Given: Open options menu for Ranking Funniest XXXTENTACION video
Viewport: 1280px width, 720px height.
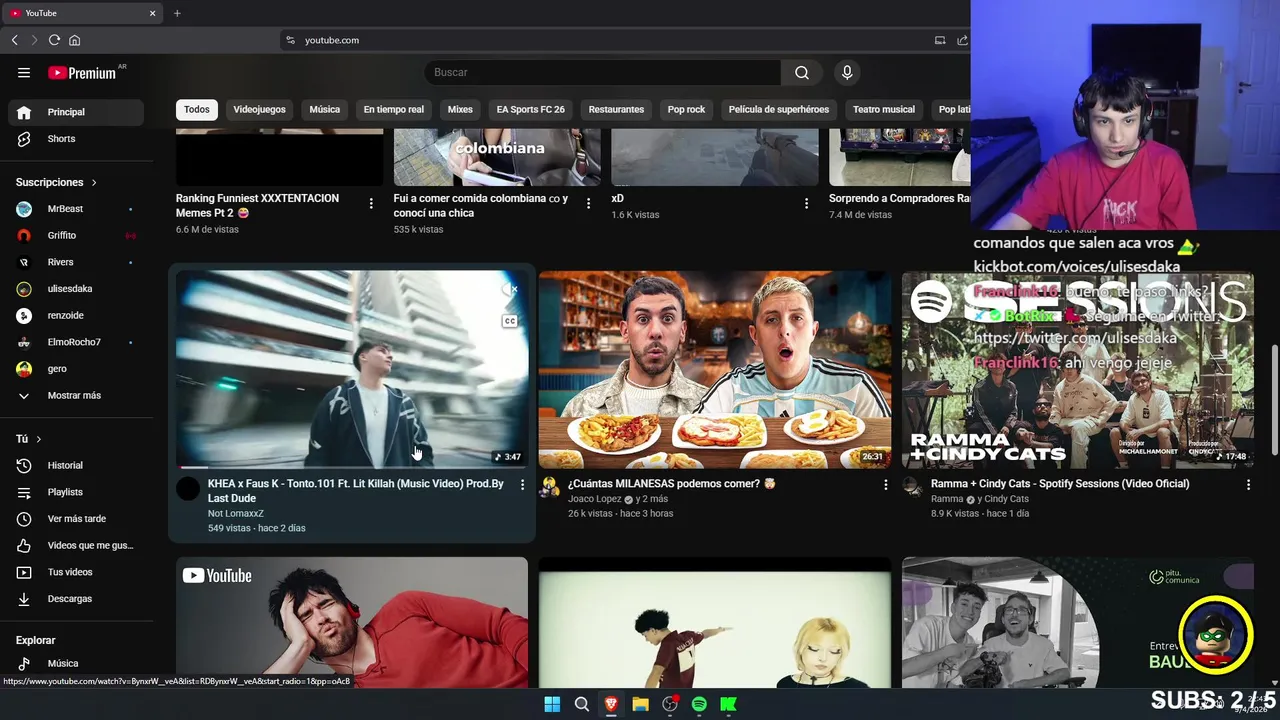Looking at the screenshot, I should pos(371,203).
